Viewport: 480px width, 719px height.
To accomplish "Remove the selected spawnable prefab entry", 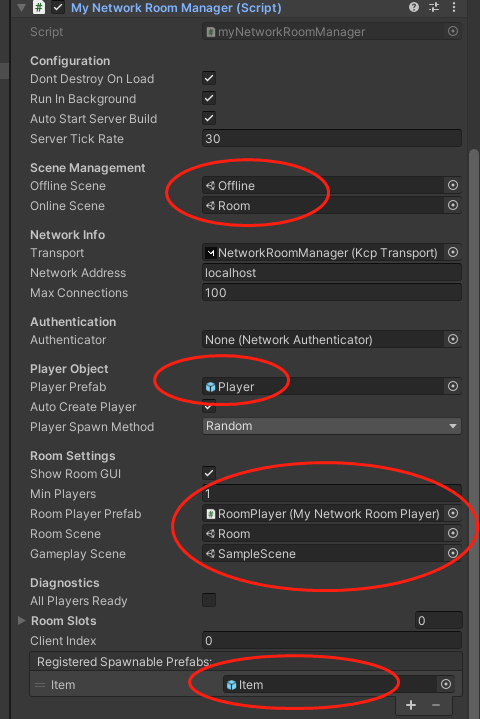I will 436,705.
